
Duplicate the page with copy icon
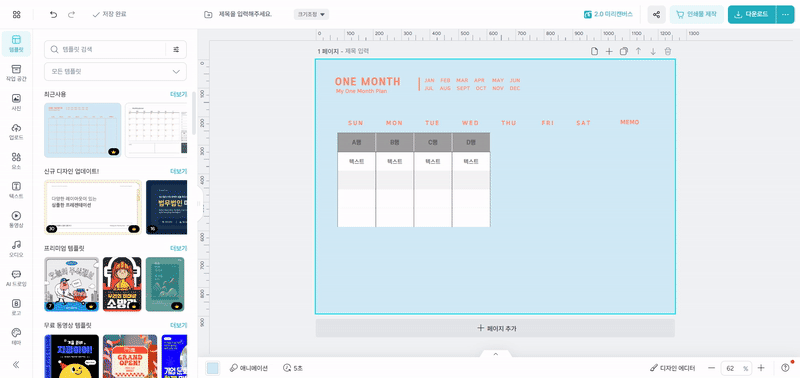623,52
